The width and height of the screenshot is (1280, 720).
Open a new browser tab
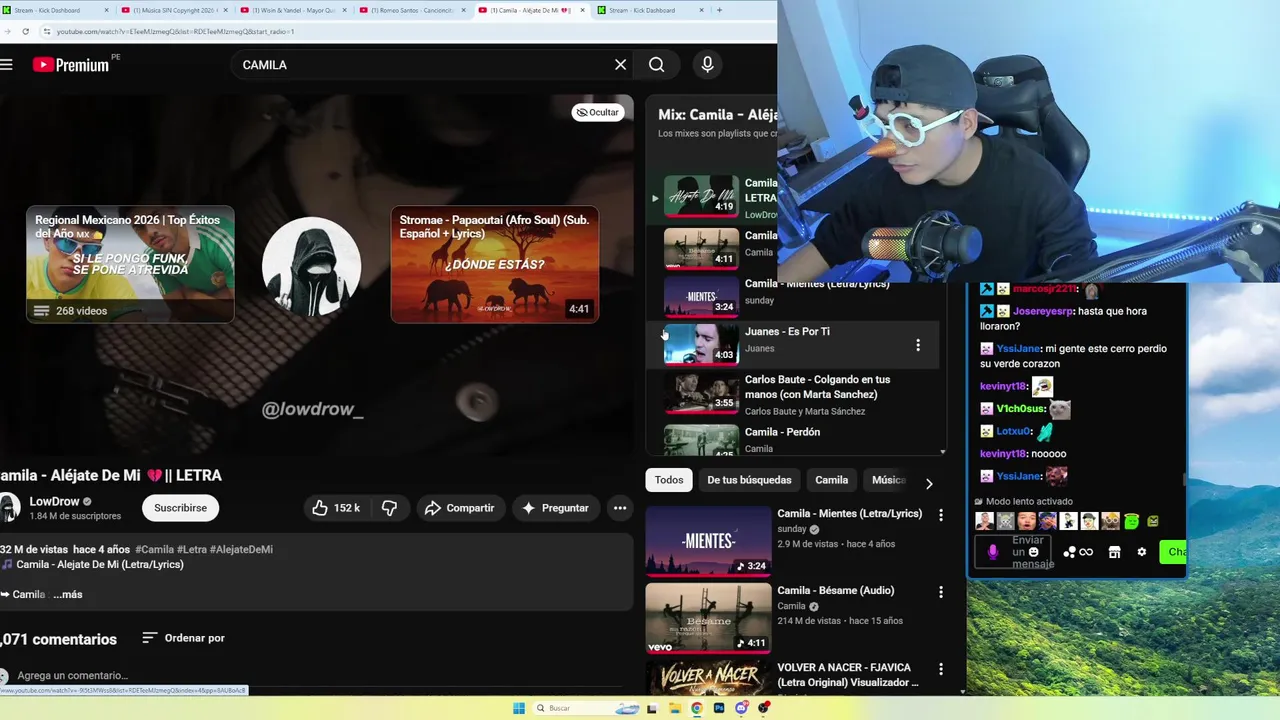coord(719,10)
